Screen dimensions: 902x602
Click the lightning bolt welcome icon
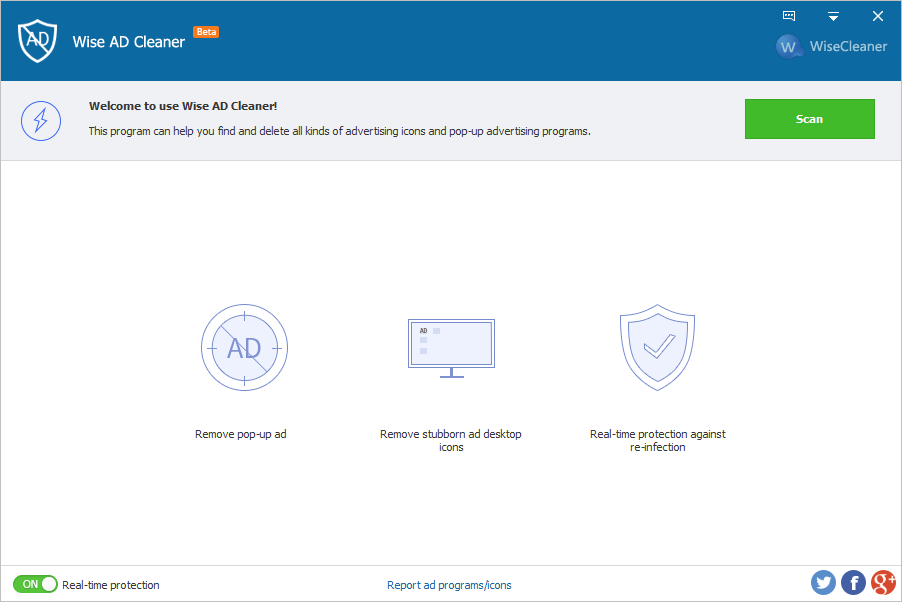coord(41,121)
